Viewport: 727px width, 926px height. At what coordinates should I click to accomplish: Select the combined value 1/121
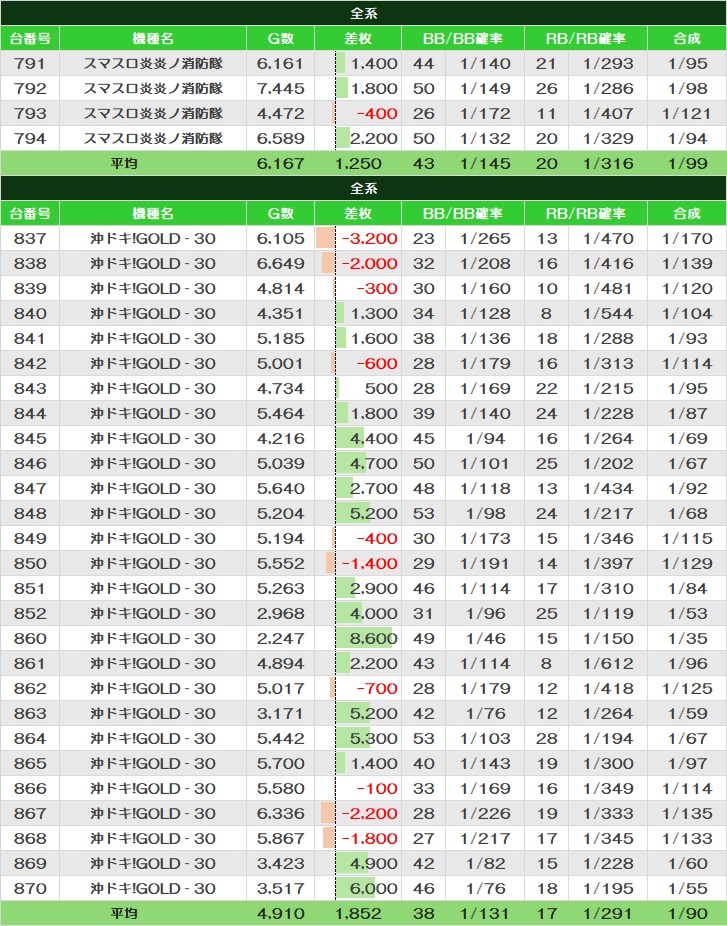pos(687,113)
